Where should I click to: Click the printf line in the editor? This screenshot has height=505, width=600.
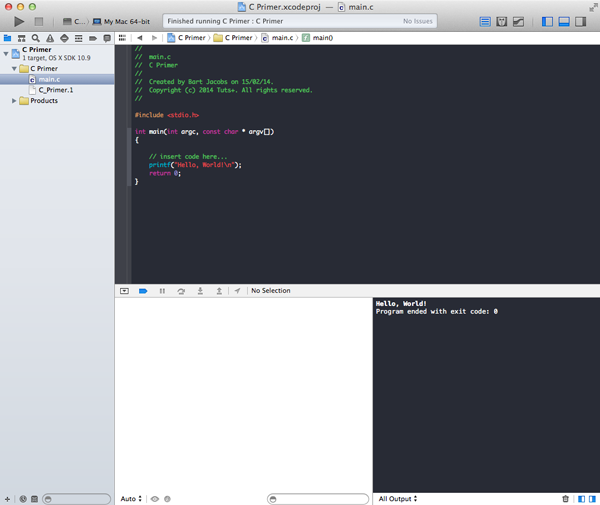coord(195,165)
